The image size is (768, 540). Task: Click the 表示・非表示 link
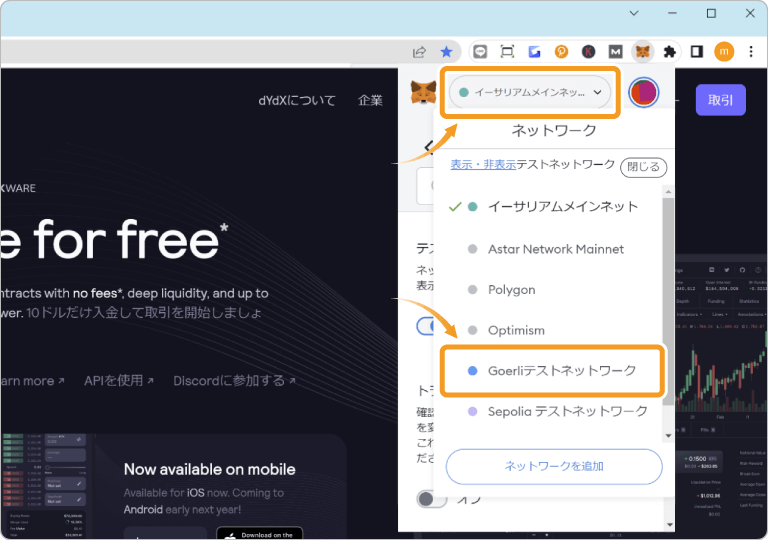click(x=483, y=165)
